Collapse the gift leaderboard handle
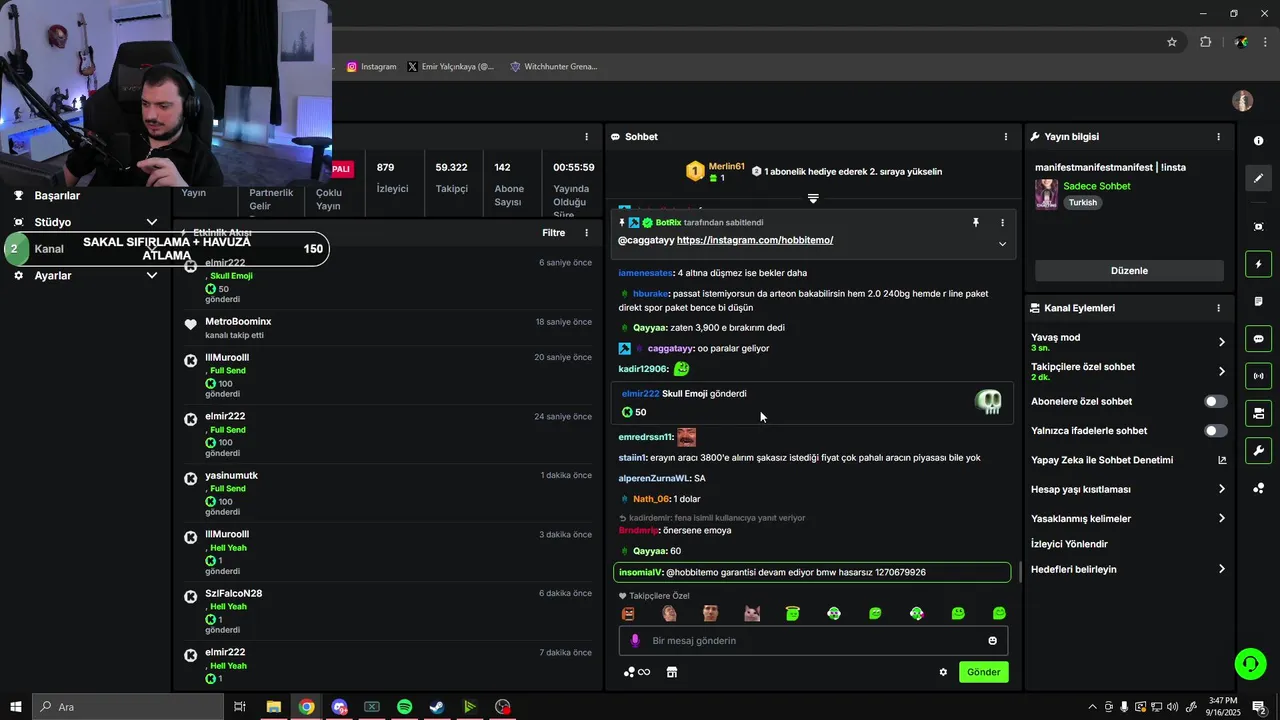1280x720 pixels. coord(813,199)
